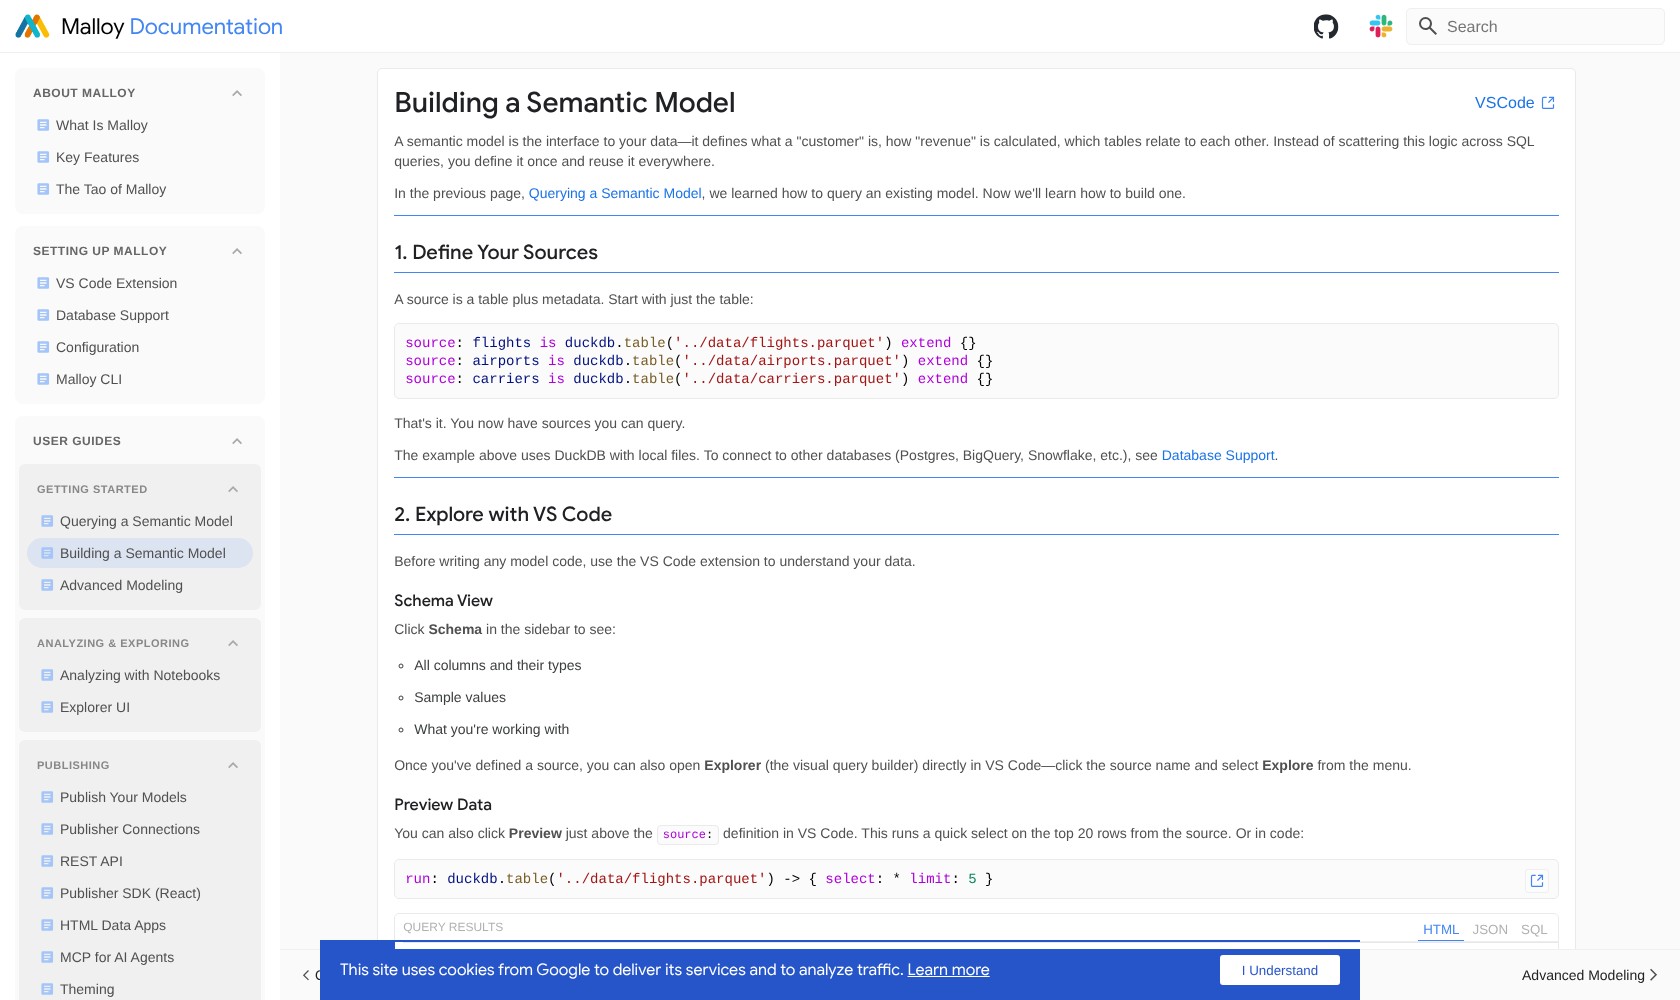Click the page icon beside Explorer UI
This screenshot has width=1680, height=1000.
tap(47, 707)
